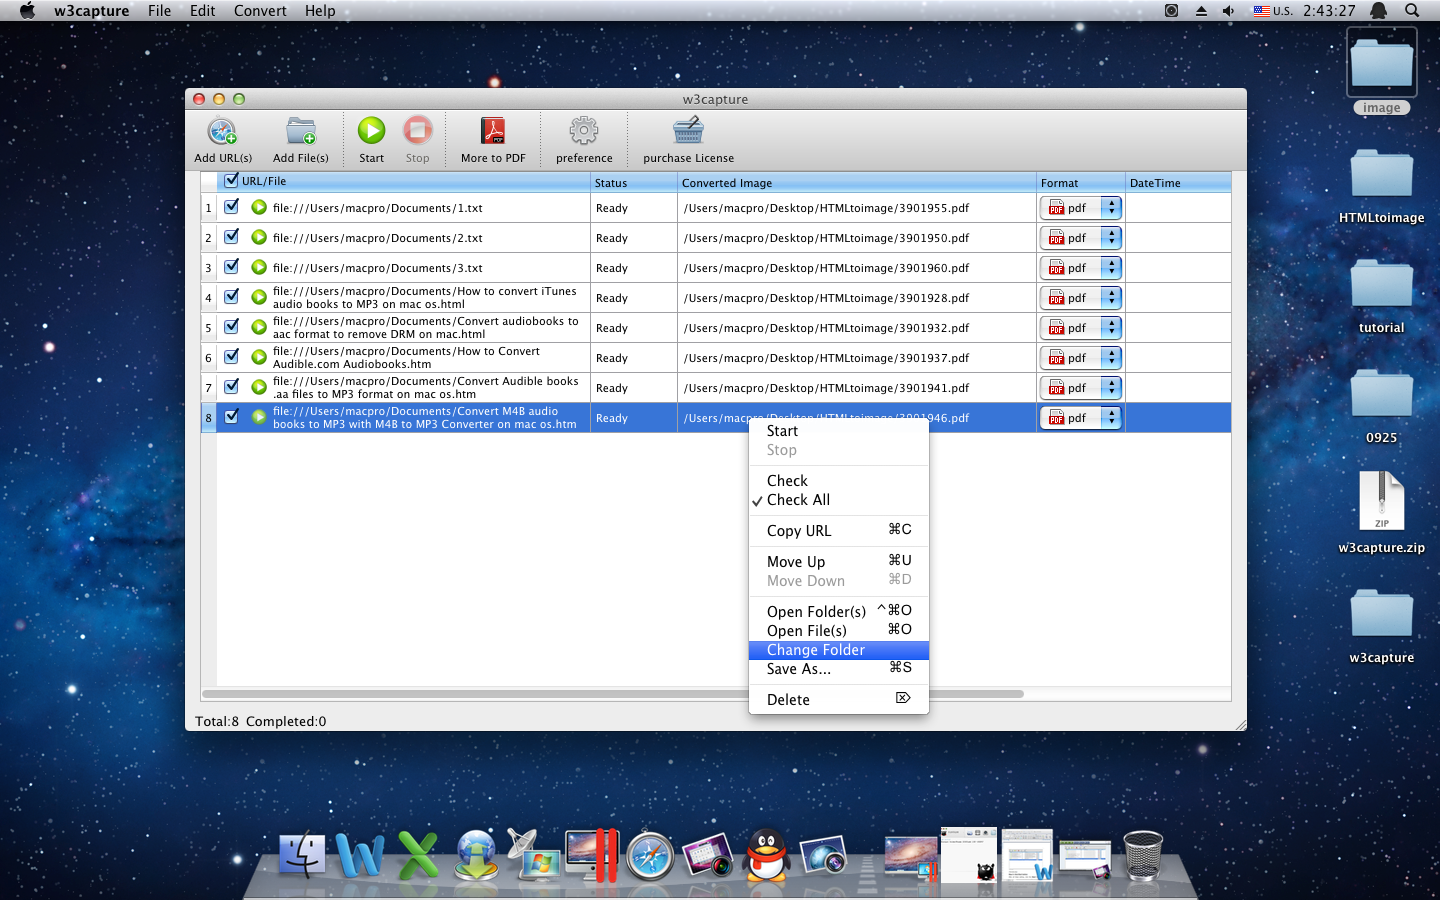Toggle the URL/File header select-all checkbox
Screen dimensions: 1440x900
[231, 181]
